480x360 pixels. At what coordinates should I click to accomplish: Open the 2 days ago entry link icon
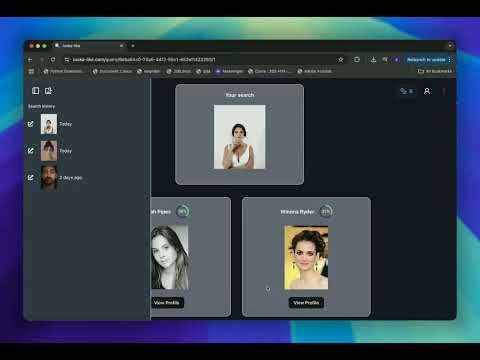coord(31,177)
